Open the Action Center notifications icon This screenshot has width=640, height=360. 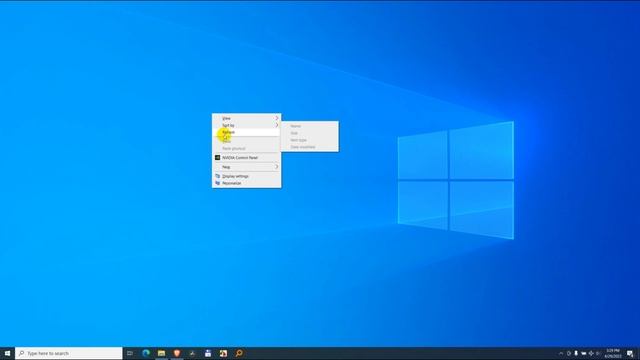(x=631, y=353)
